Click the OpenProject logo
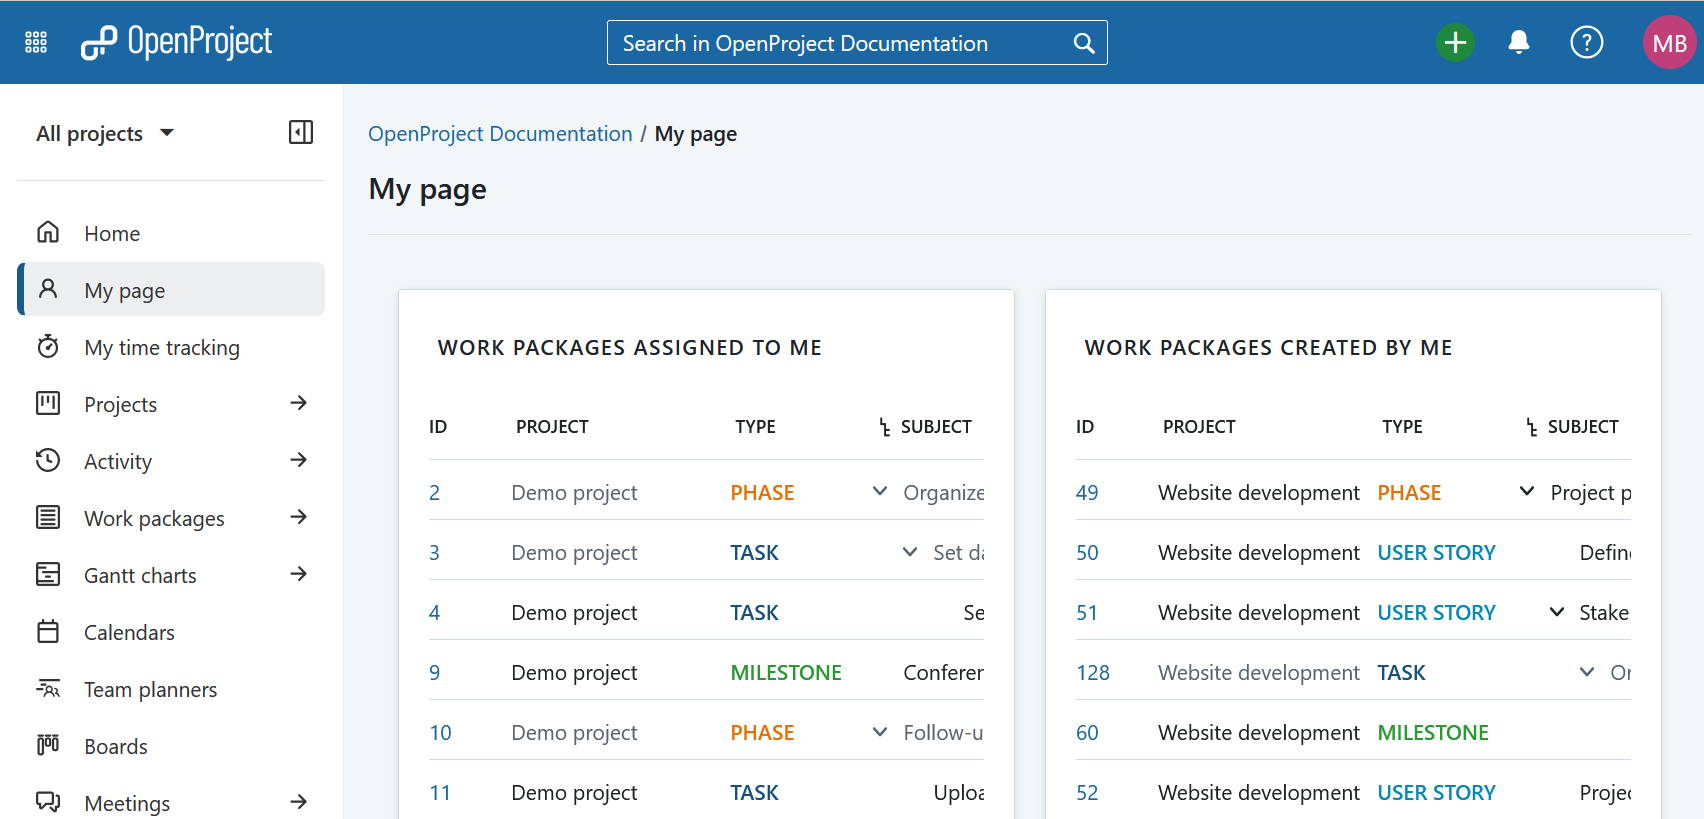 (x=176, y=42)
